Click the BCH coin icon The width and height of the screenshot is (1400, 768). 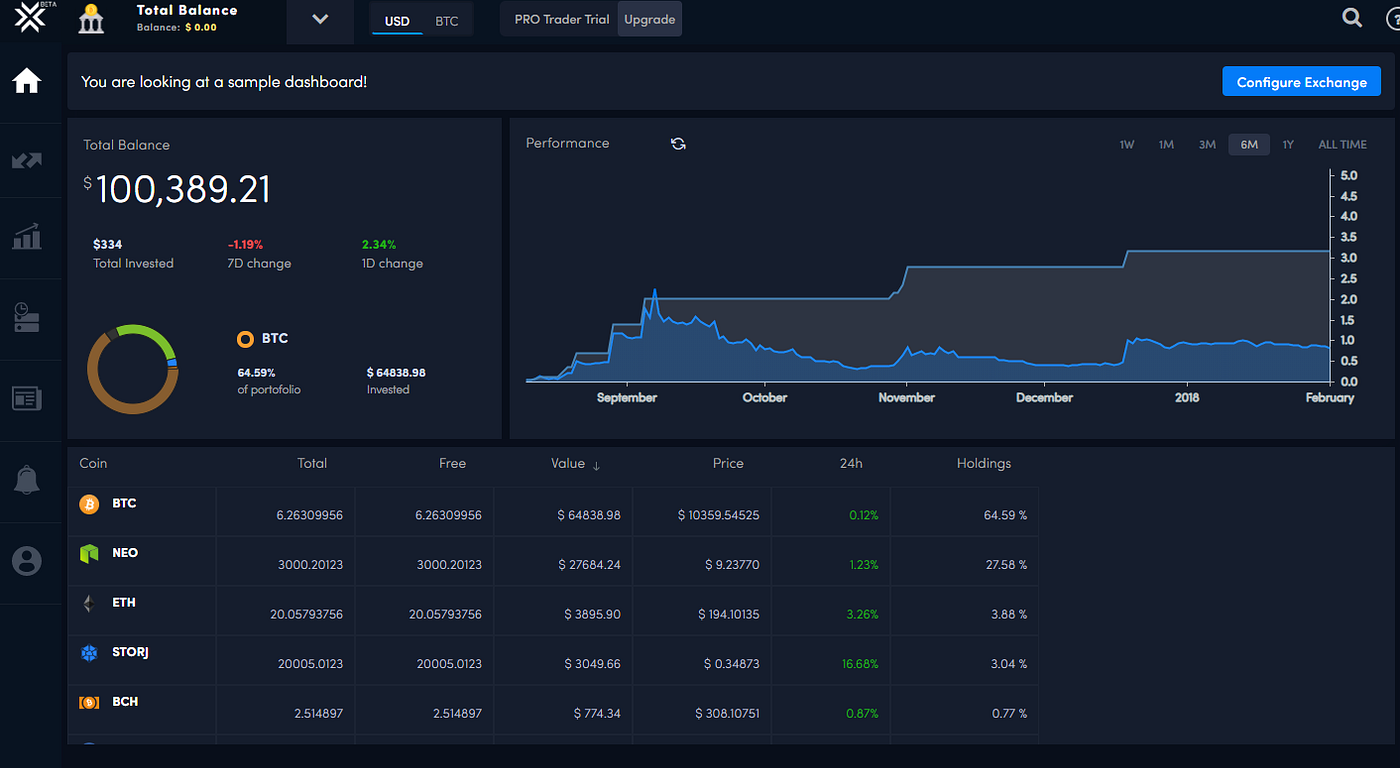click(90, 703)
